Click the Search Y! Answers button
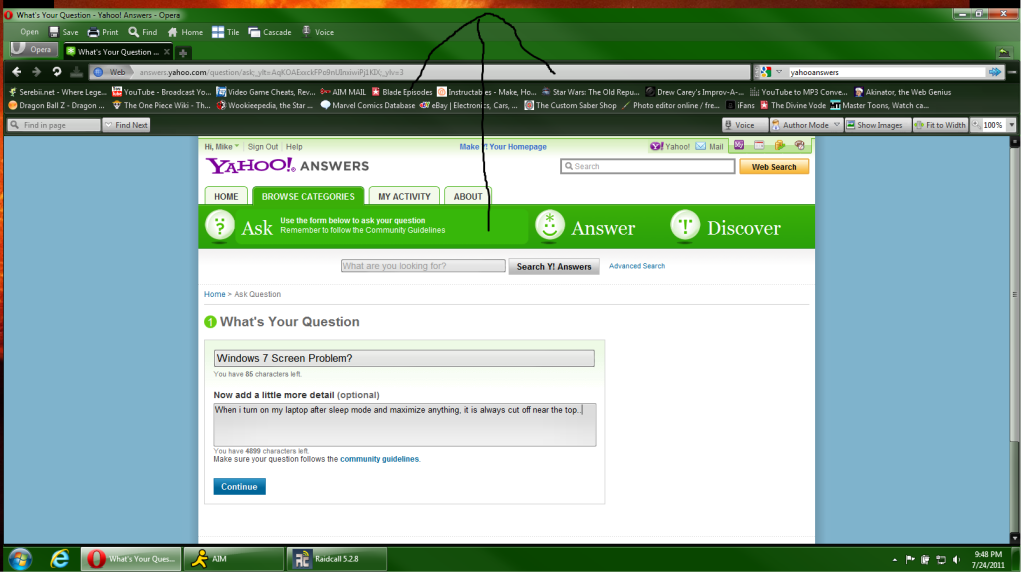The width and height of the screenshot is (1023, 573). coord(554,266)
